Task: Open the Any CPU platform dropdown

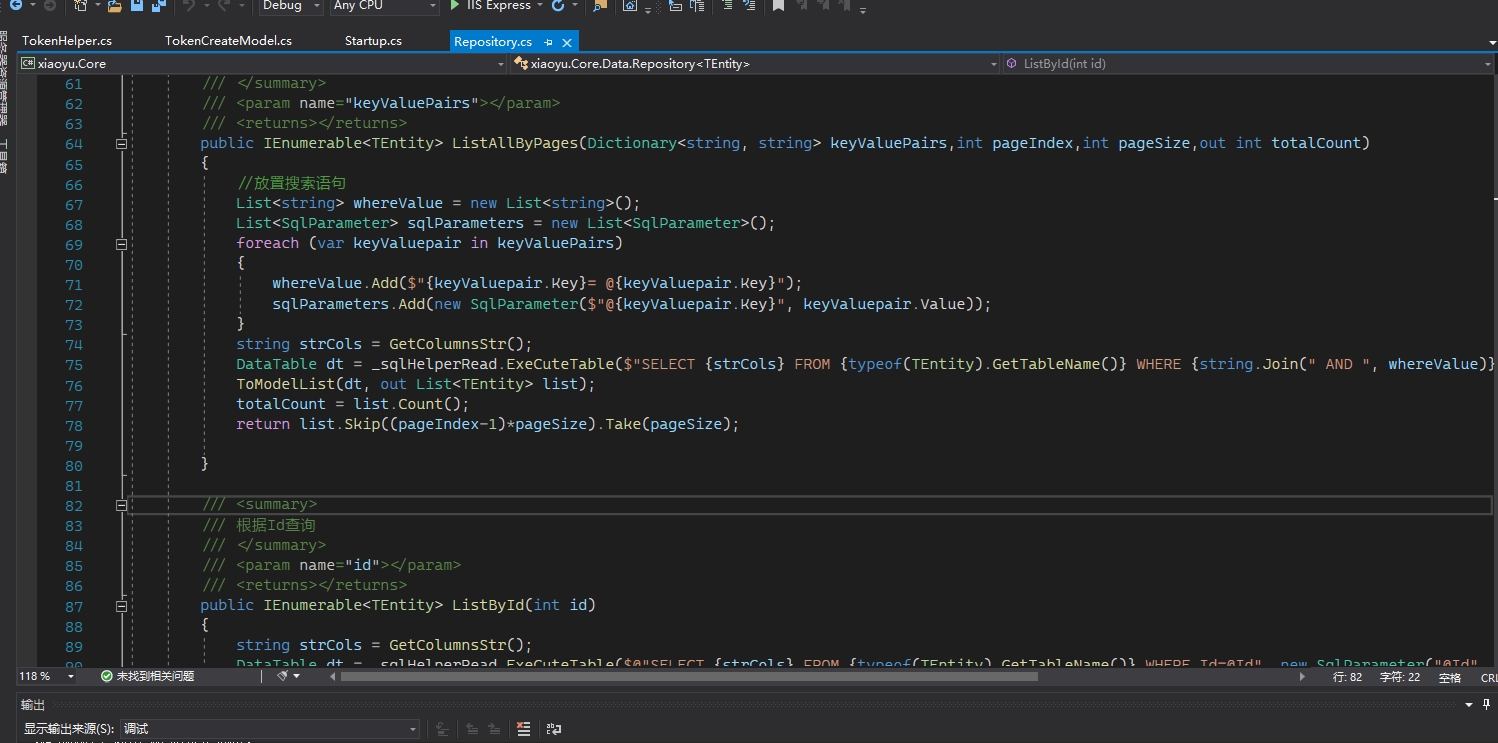Action: point(385,6)
